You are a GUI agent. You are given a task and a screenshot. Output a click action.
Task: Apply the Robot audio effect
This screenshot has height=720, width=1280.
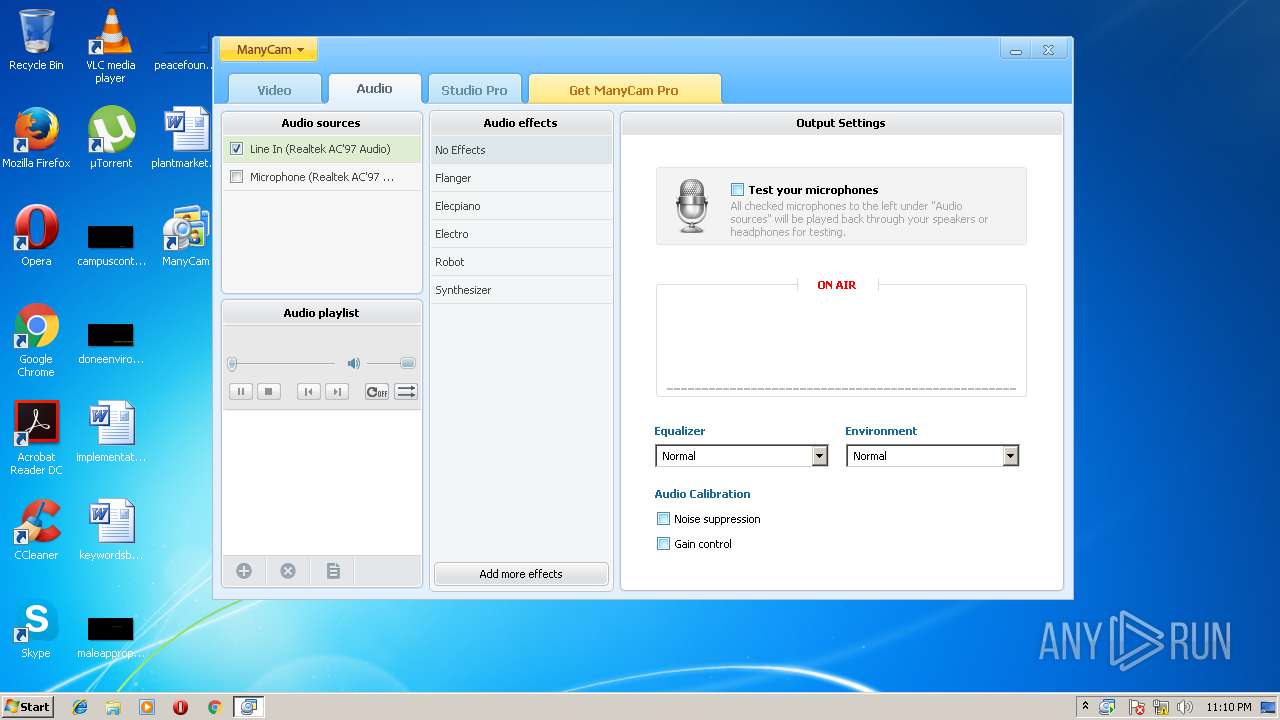click(521, 262)
